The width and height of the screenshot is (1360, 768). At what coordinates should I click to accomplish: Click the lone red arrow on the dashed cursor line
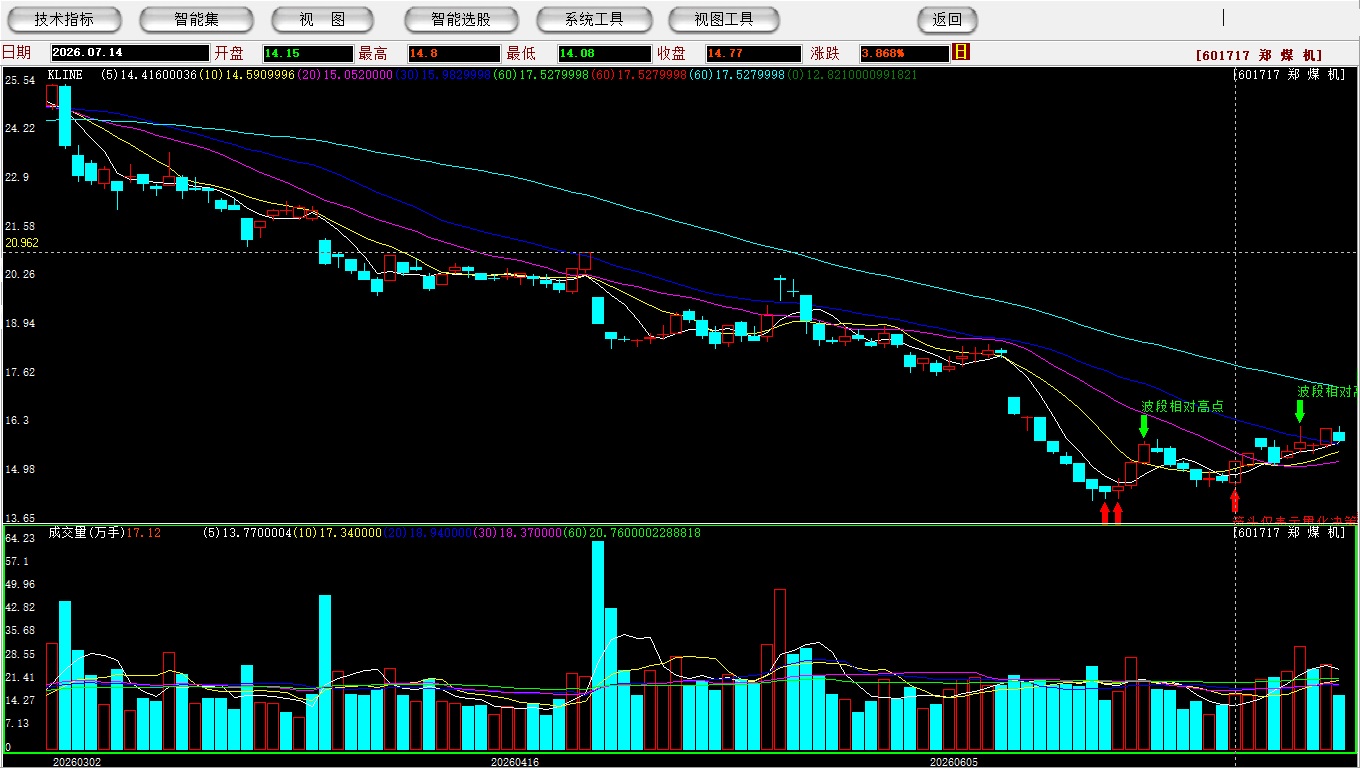pos(1235,502)
